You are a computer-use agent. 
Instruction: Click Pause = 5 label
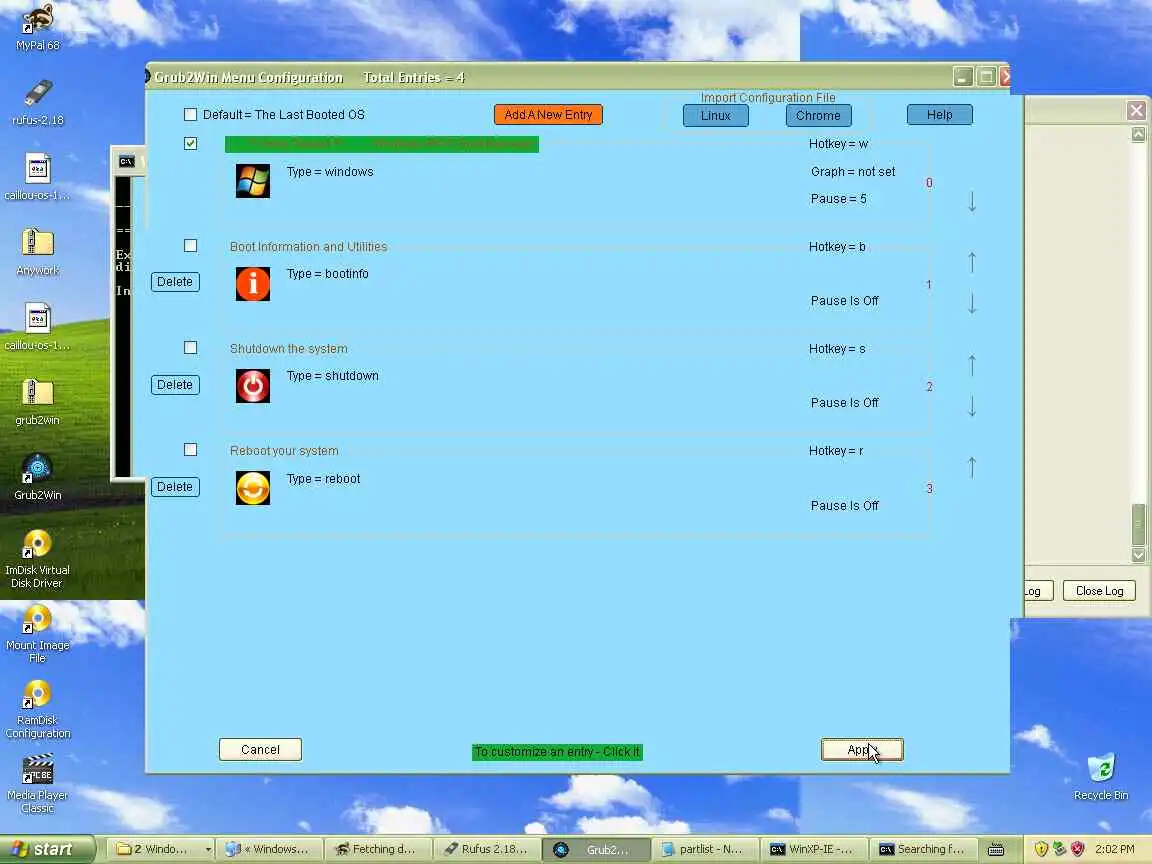coord(838,198)
